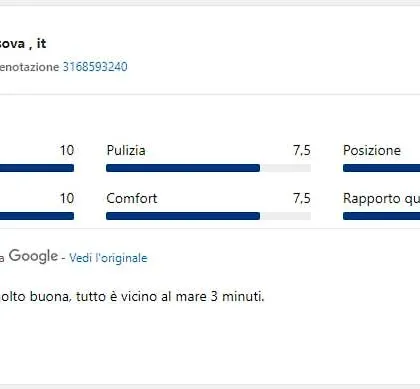This screenshot has height=389, width=420.
Task: Click the Pulizia rating progress bar
Action: [208, 168]
